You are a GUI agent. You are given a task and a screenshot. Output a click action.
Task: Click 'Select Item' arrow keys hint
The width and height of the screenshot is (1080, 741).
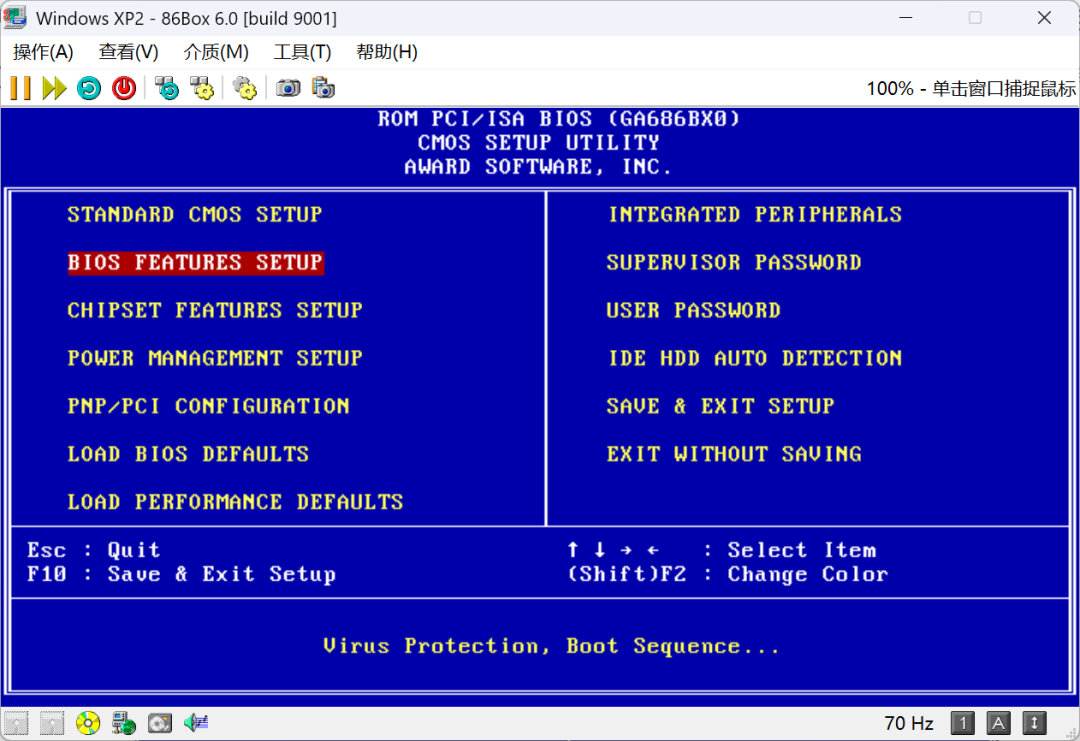coord(722,550)
